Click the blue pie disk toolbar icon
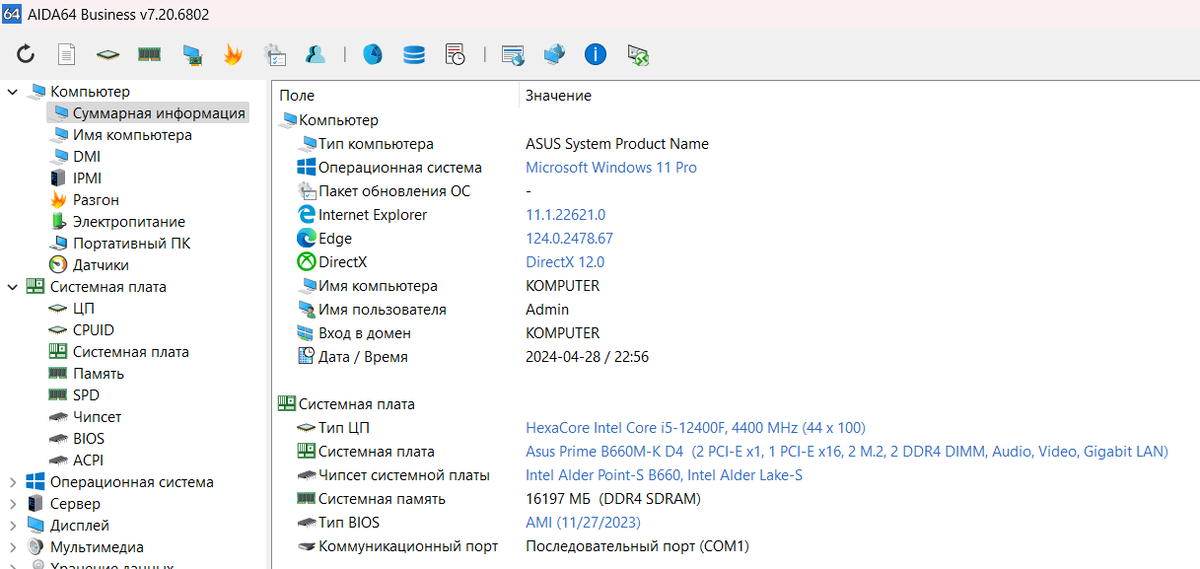Screen dimensions: 1200x569 coord(372,54)
